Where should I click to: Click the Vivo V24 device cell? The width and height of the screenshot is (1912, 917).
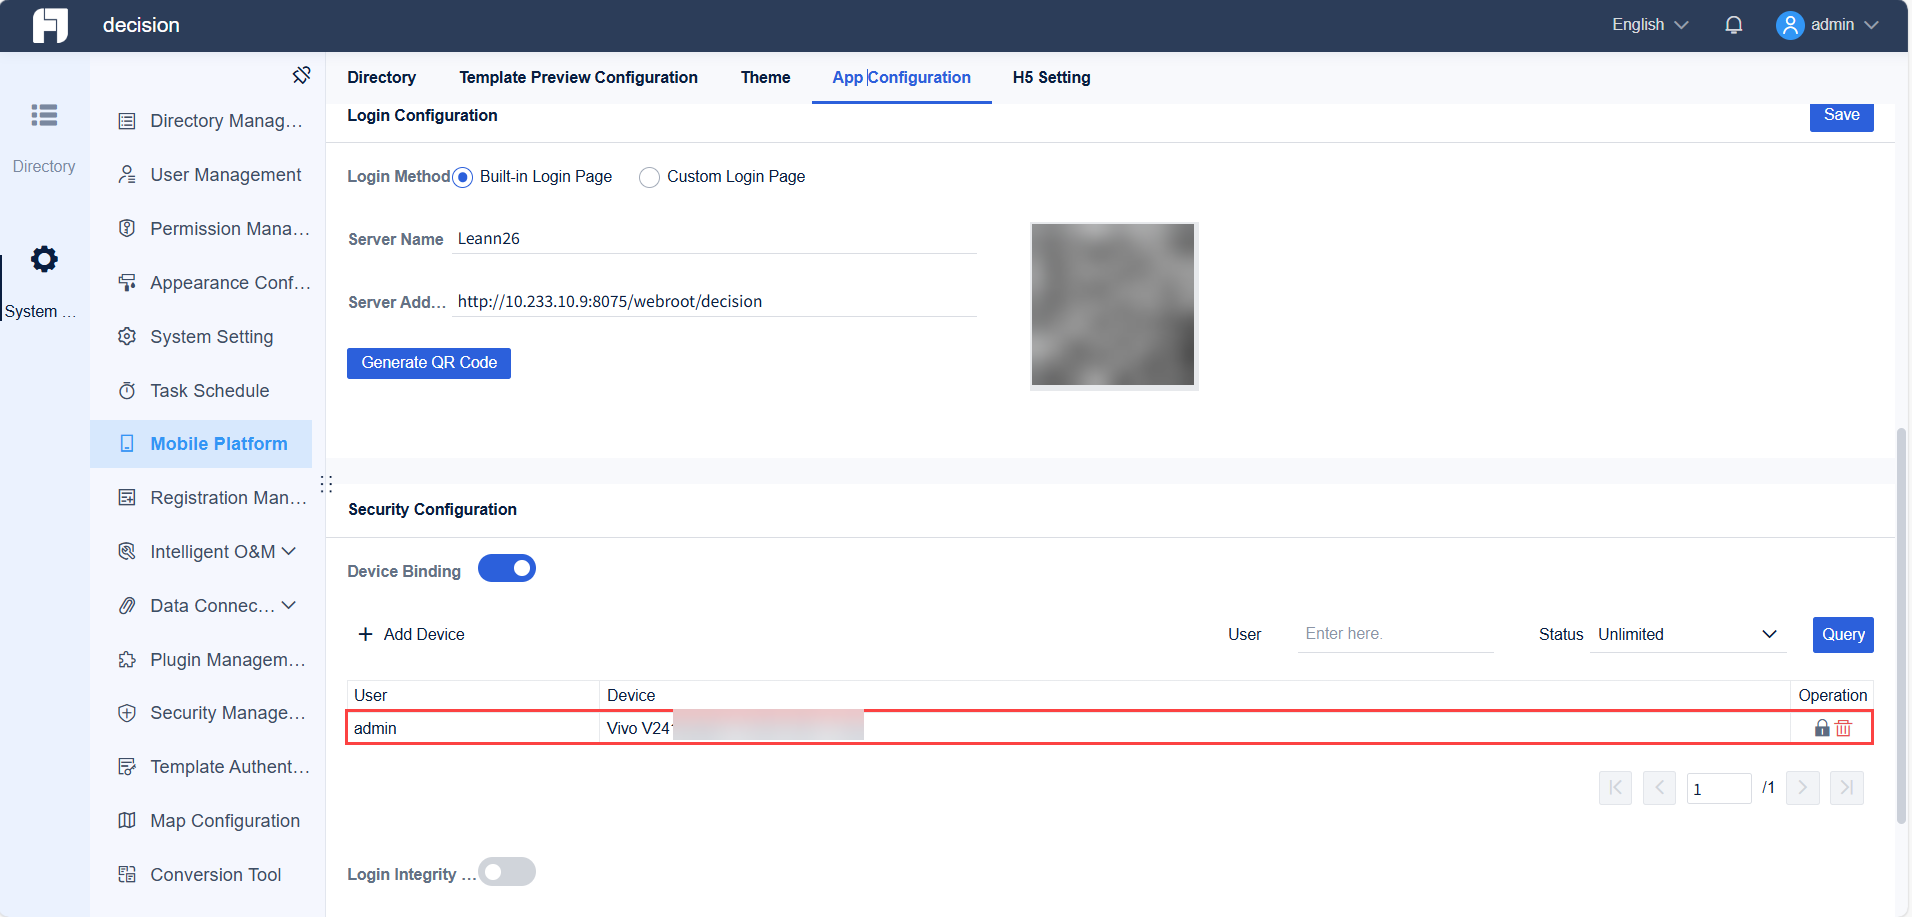click(x=1195, y=728)
